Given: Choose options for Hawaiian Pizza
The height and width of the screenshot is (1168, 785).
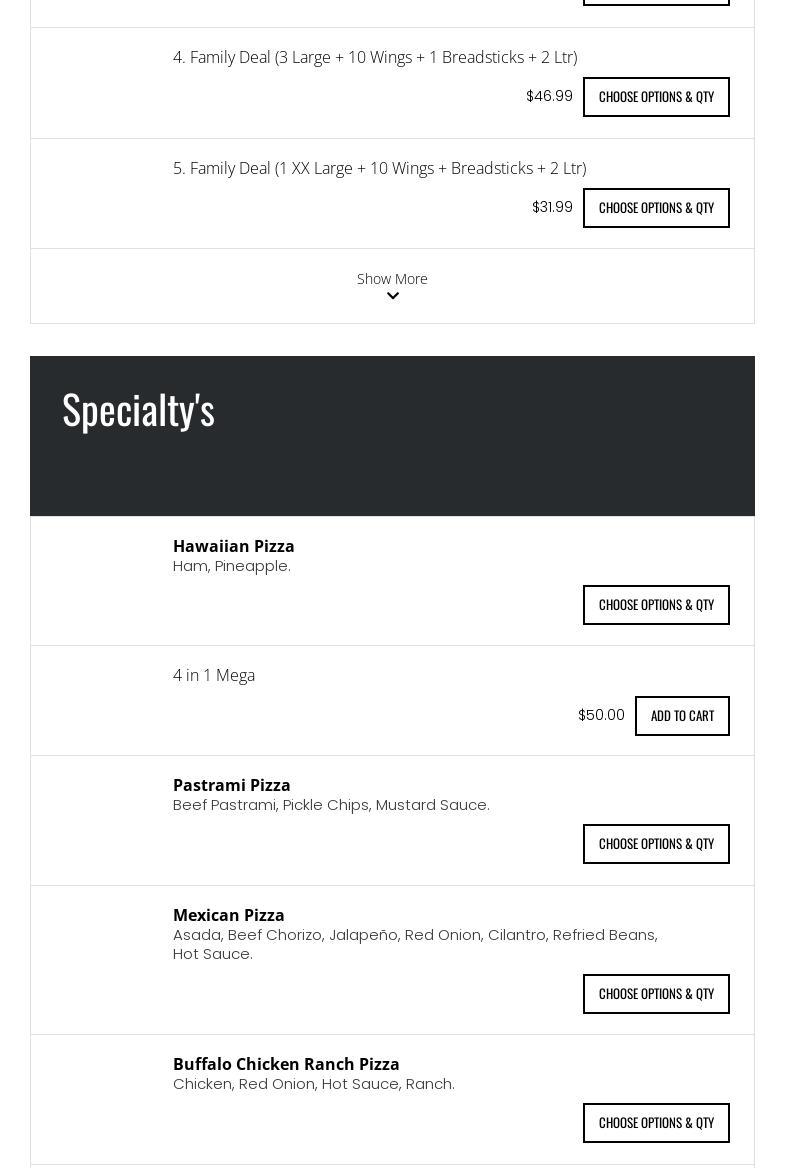Looking at the screenshot, I should pyautogui.click(x=656, y=605).
